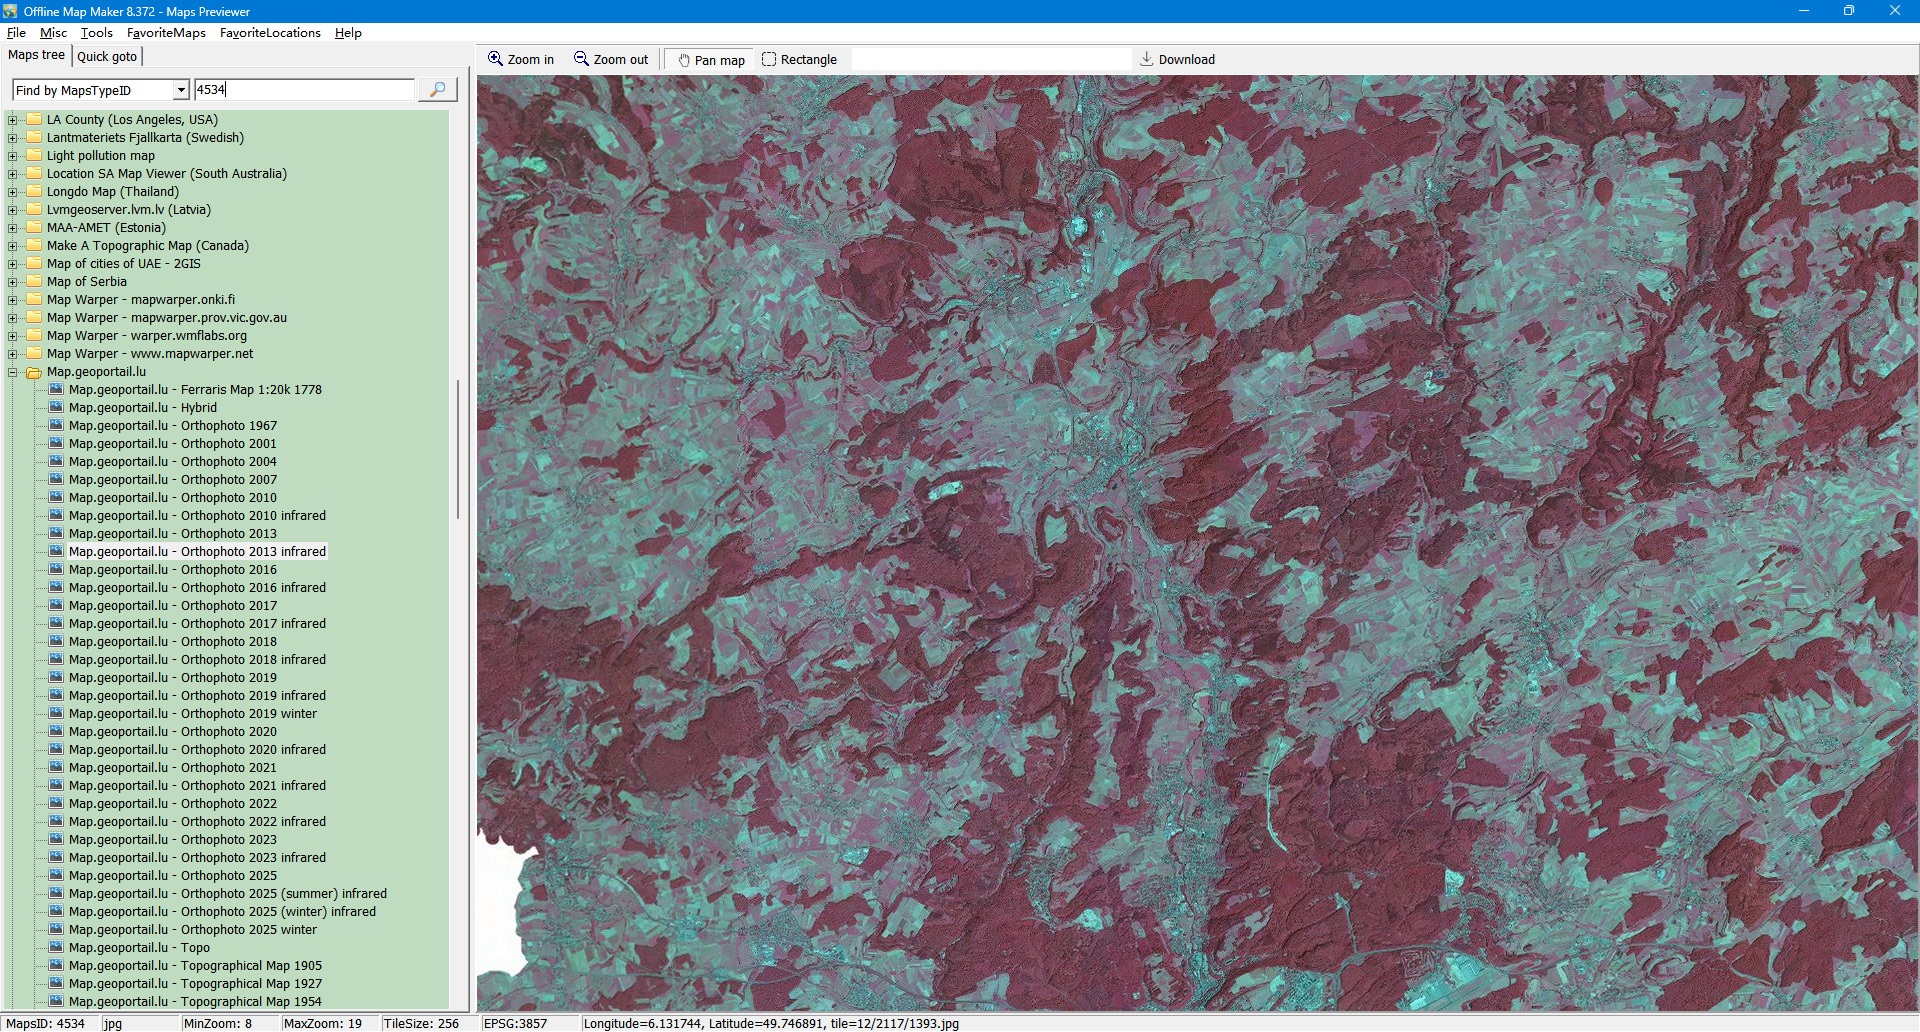Click the Topo layer image icon
The image size is (1920, 1032).
[56, 948]
